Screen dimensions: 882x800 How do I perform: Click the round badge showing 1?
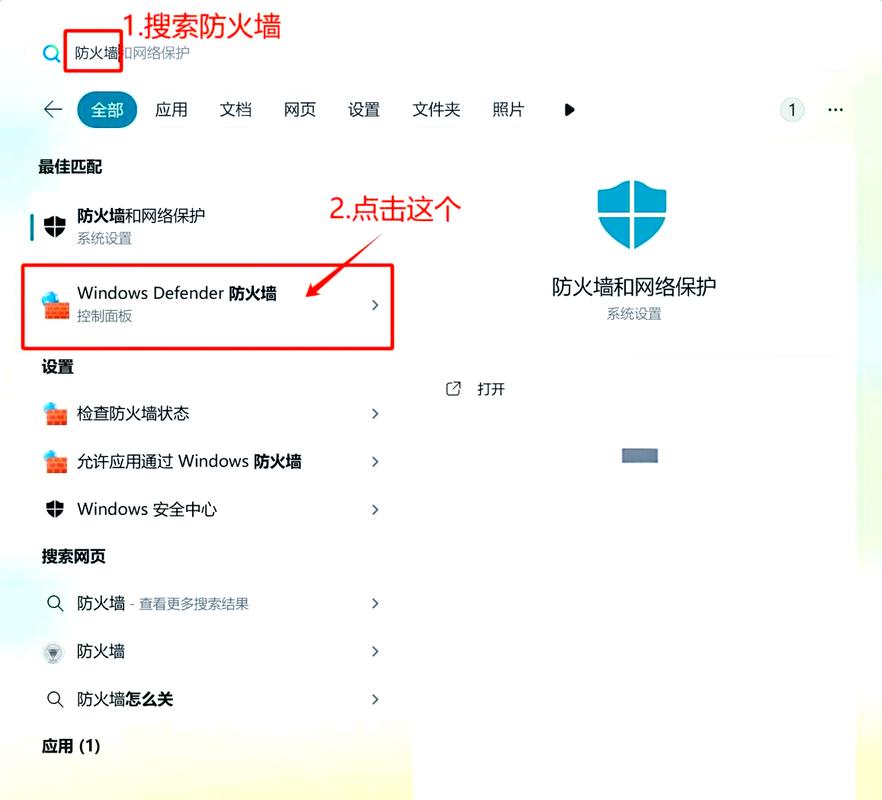click(792, 110)
